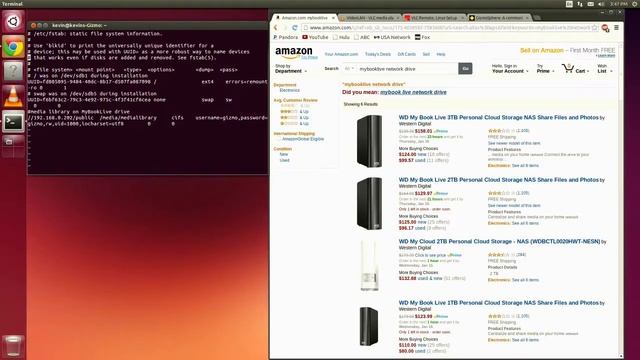Switch to the VideoLAN VLC media player tab

(370, 18)
